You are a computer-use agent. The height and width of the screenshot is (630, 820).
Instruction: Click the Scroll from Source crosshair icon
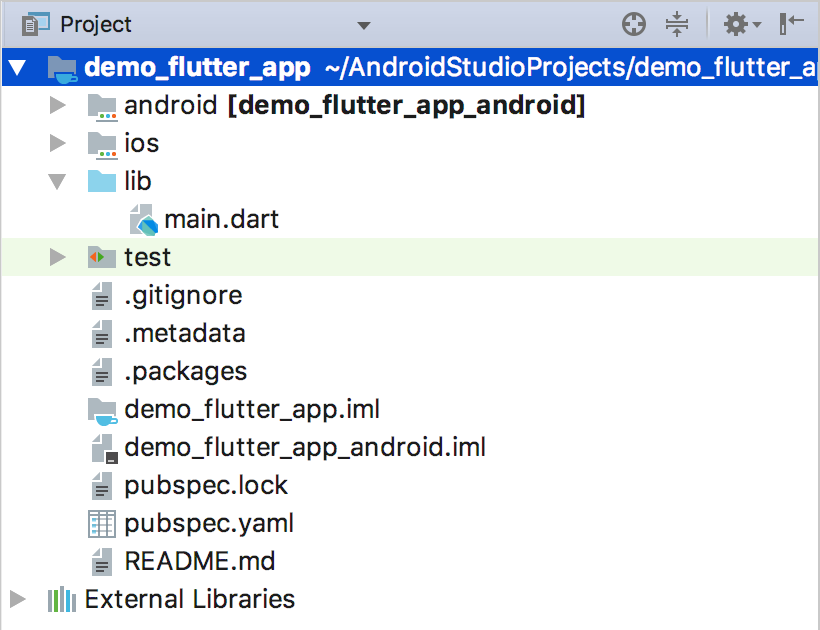tap(634, 25)
